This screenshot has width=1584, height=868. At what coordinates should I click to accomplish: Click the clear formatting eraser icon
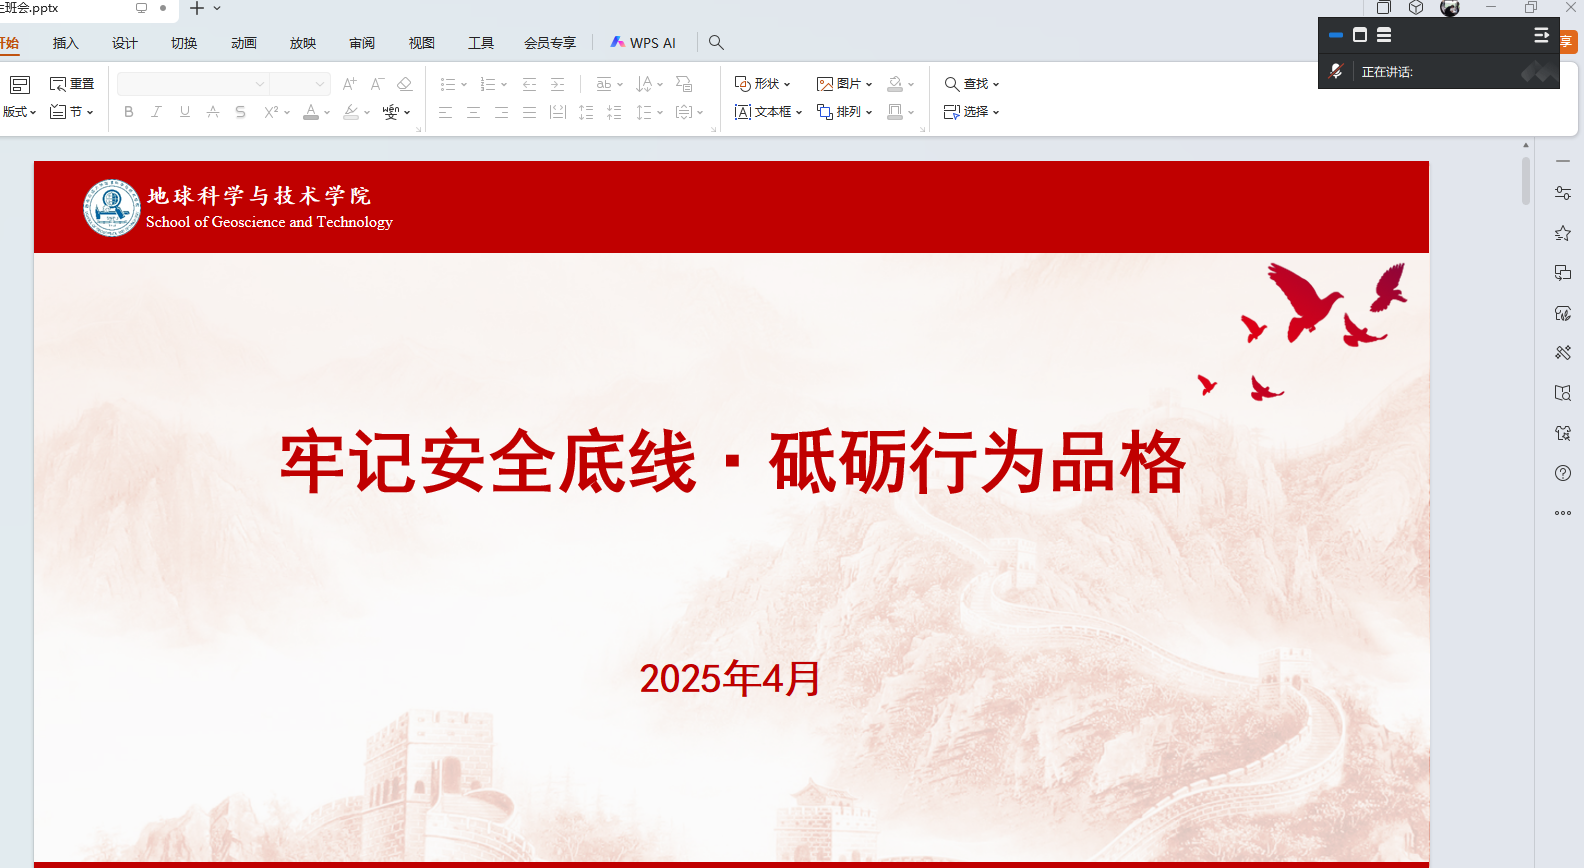(x=405, y=84)
